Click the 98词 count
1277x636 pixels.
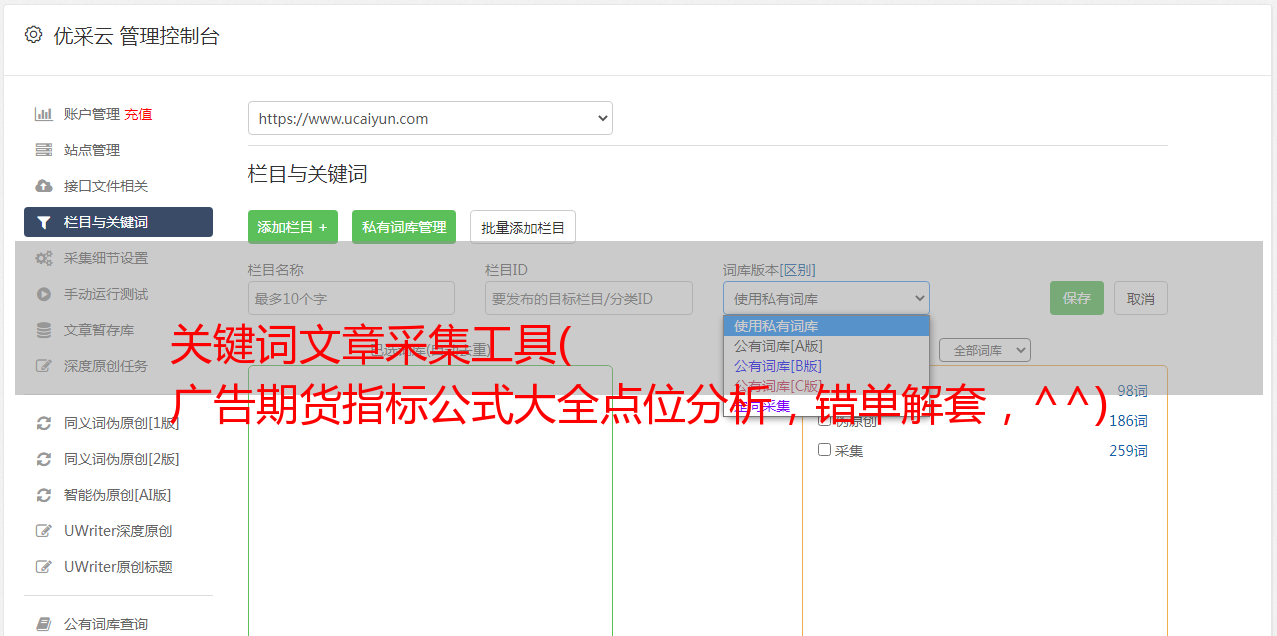pyautogui.click(x=1132, y=391)
